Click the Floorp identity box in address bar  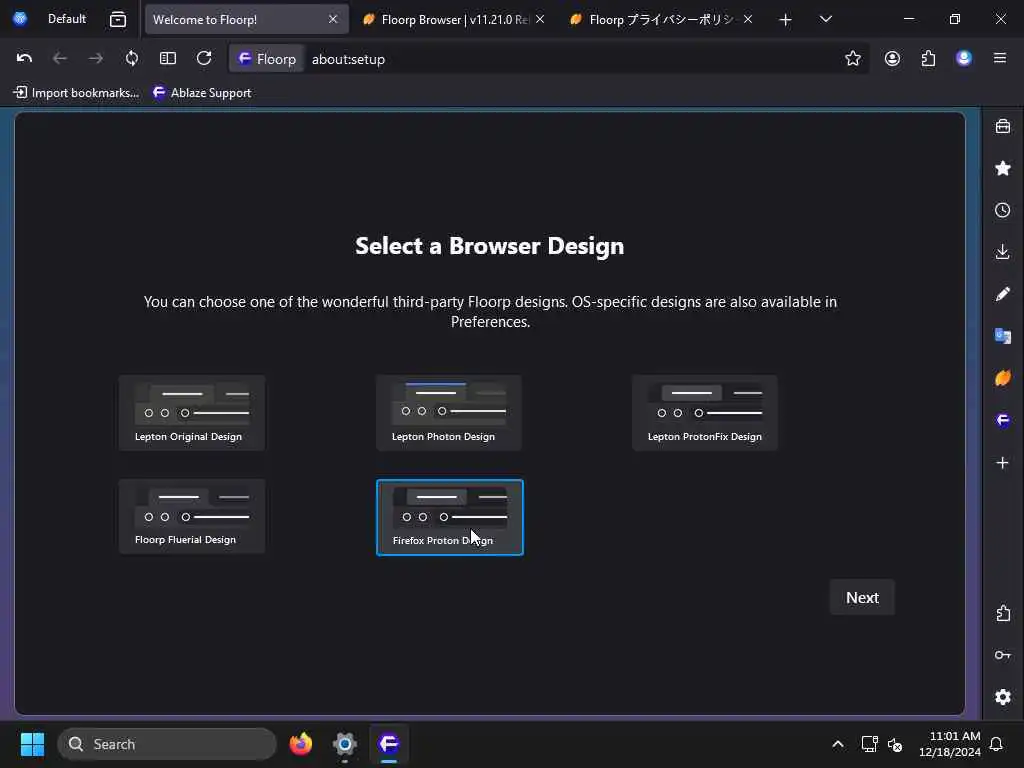(266, 59)
